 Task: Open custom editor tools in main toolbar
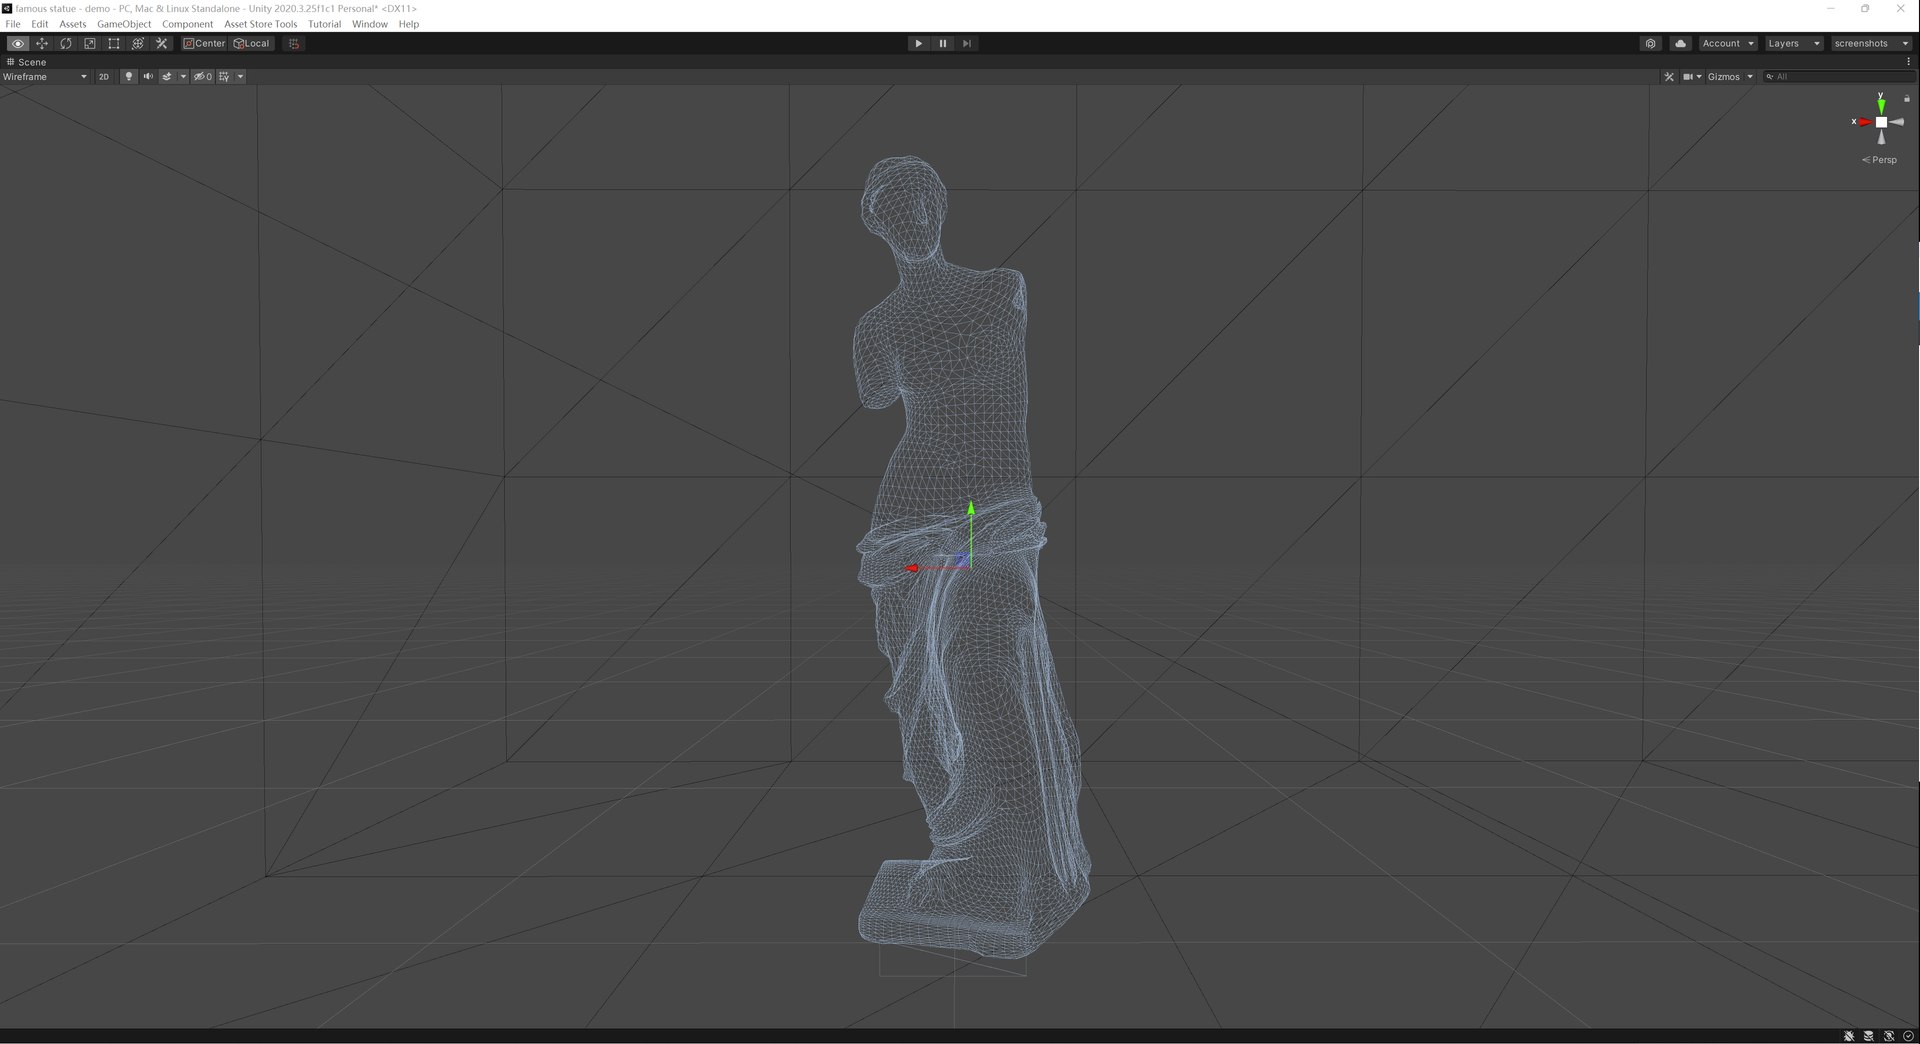(x=162, y=44)
